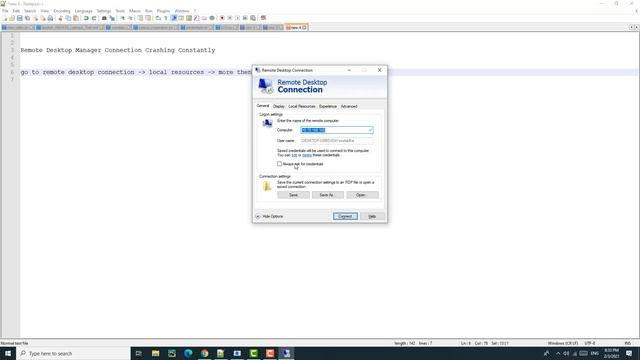
Task: Click the Help button in the dialog
Action: pyautogui.click(x=372, y=216)
